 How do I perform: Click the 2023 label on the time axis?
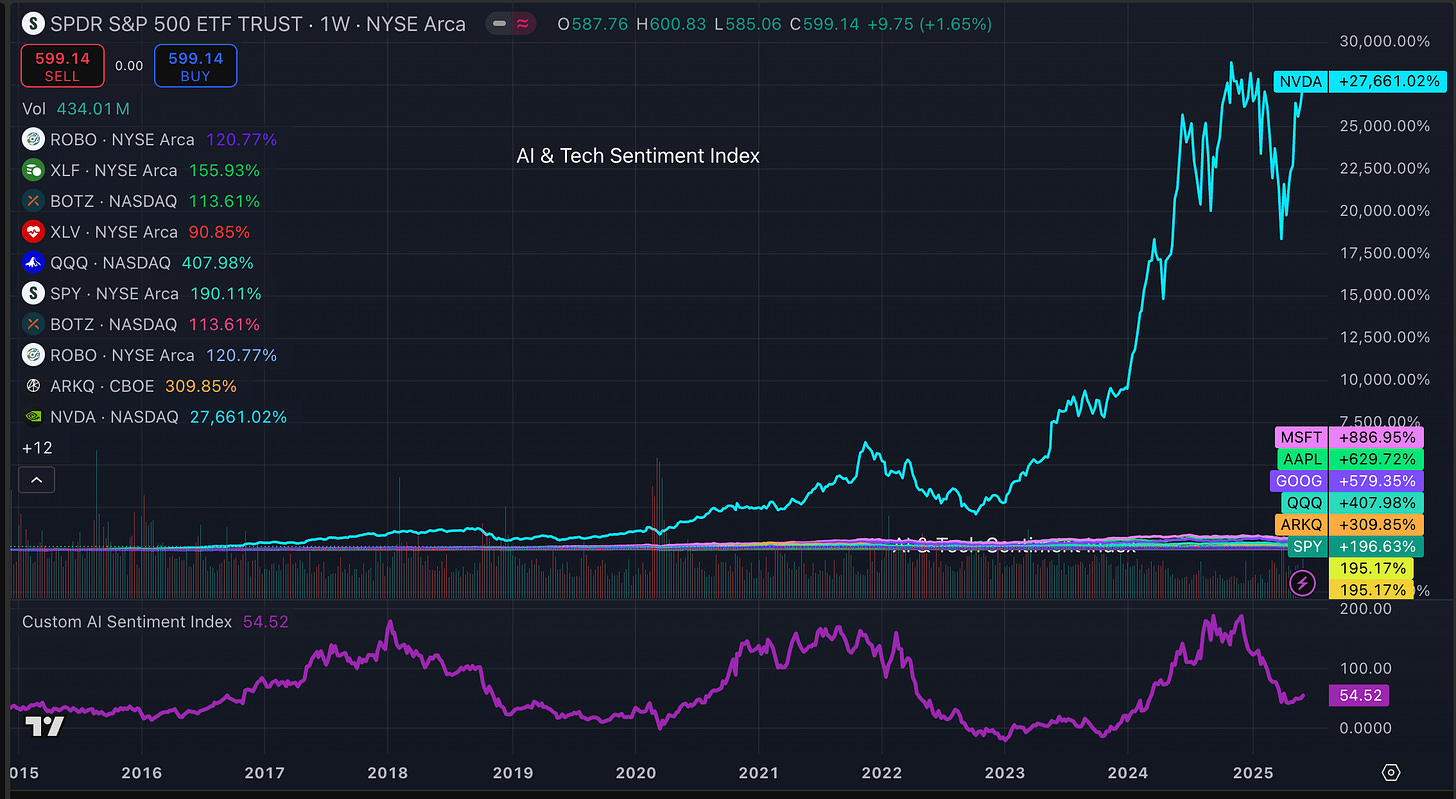(1004, 773)
